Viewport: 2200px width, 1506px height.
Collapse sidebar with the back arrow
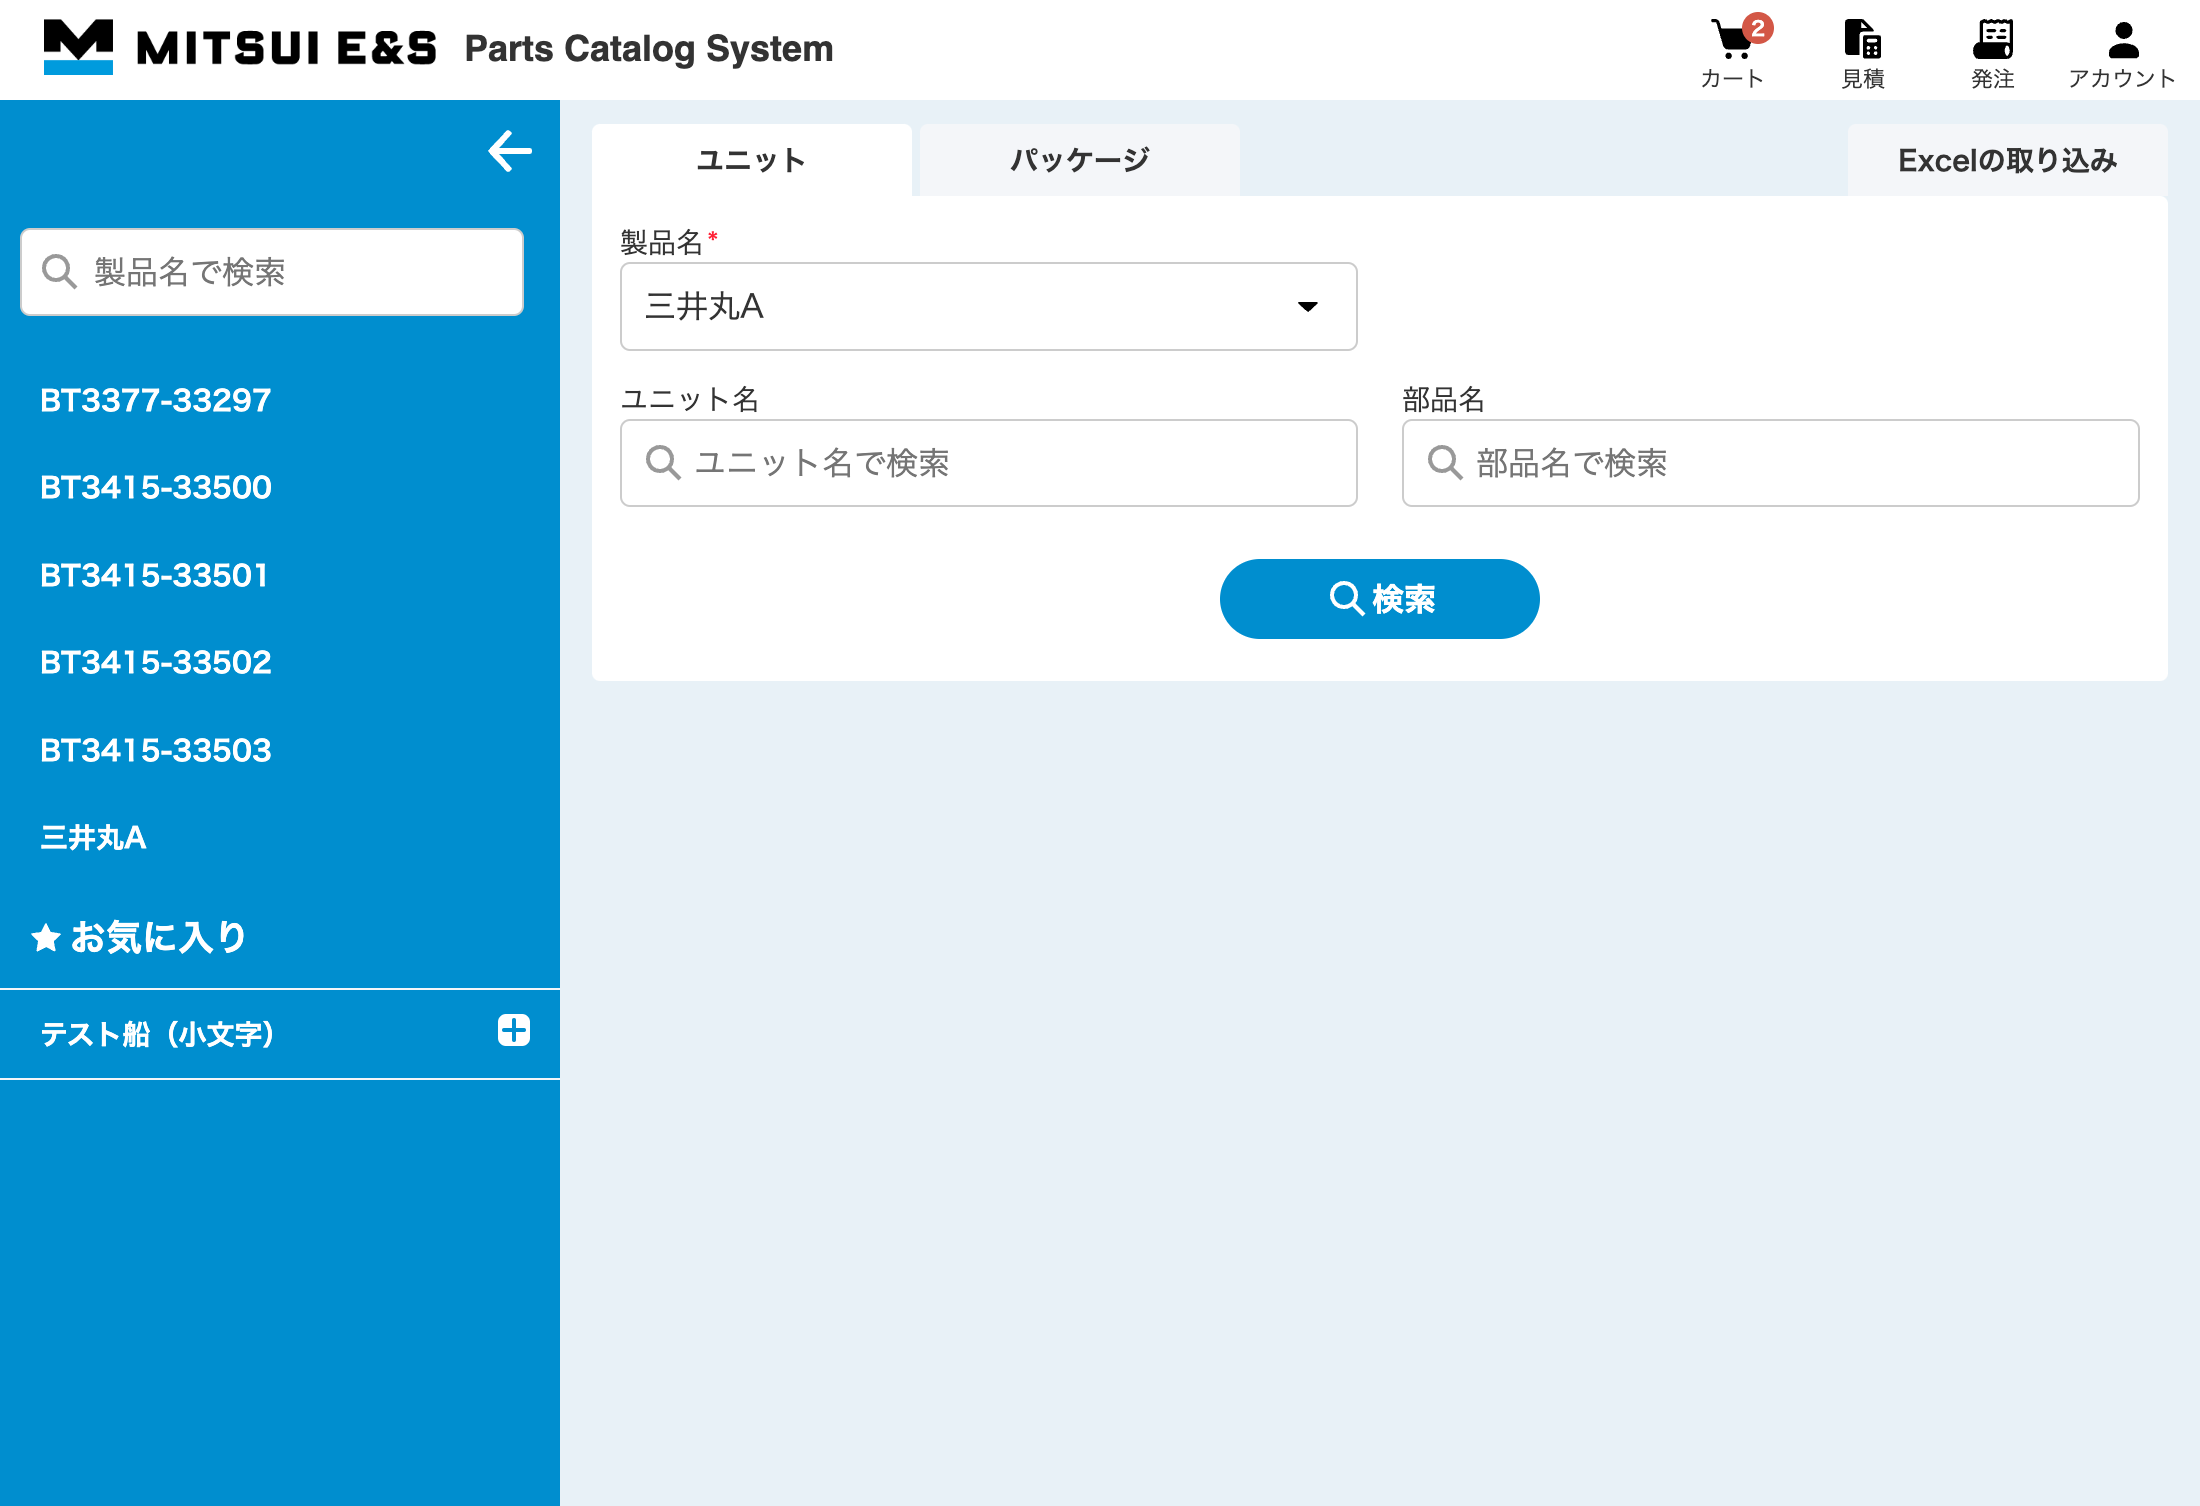(x=510, y=151)
